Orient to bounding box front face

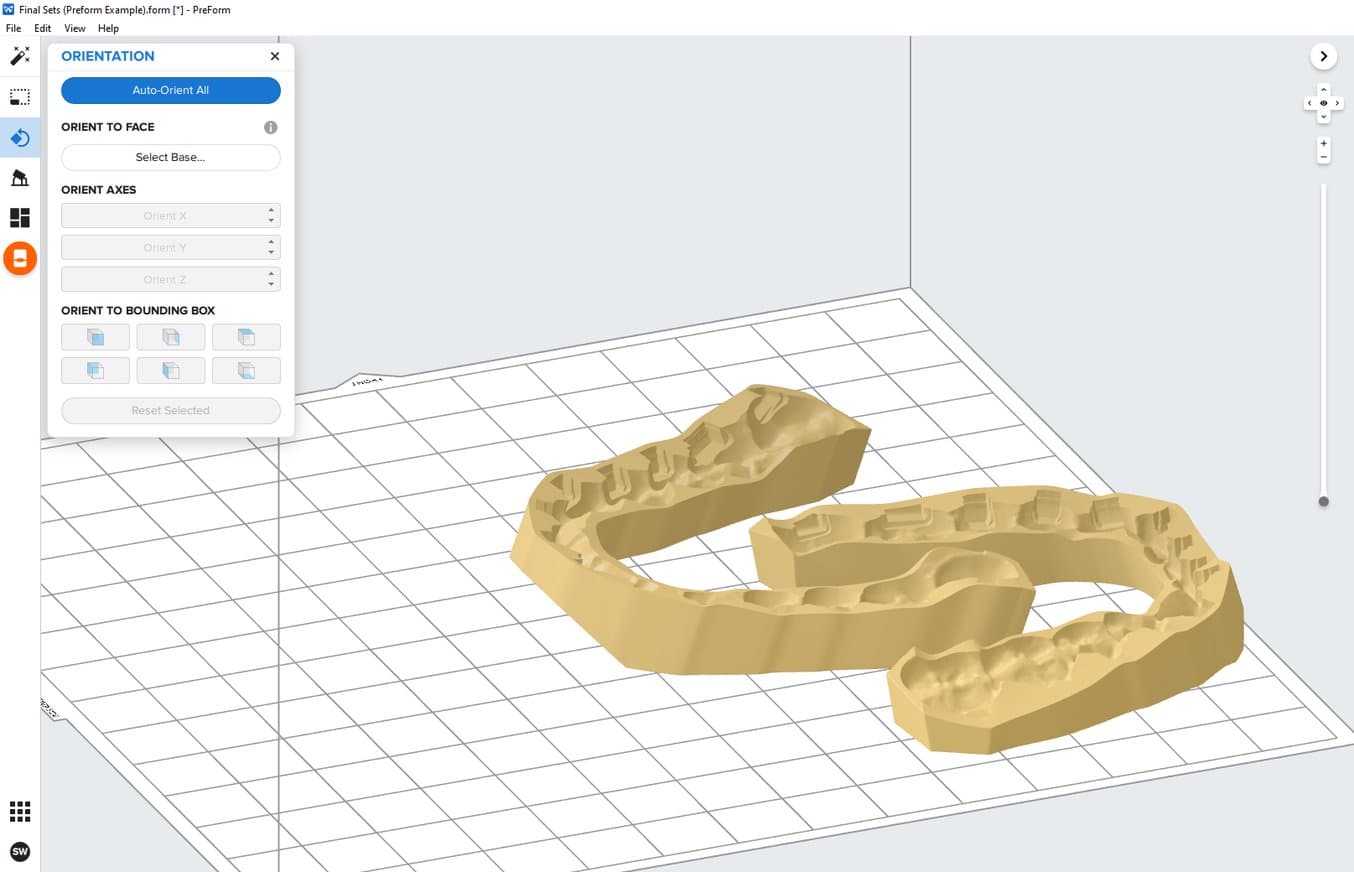pos(95,337)
